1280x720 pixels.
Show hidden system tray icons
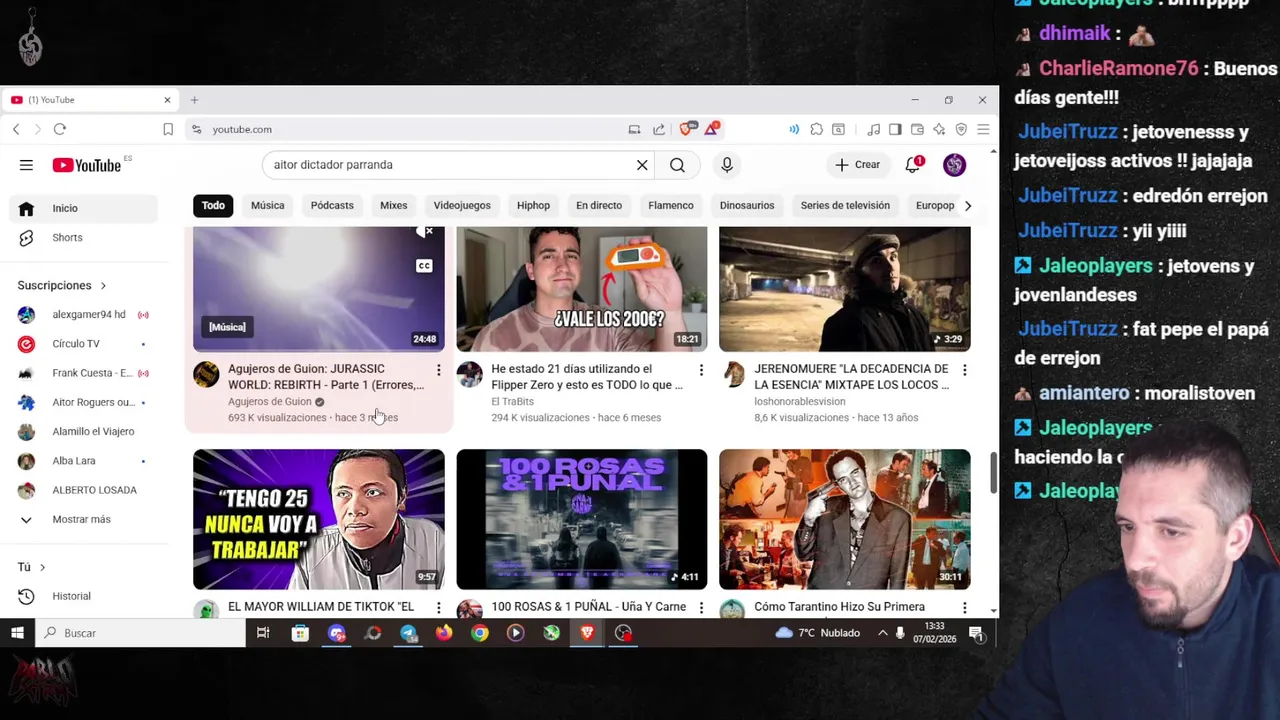pos(882,633)
